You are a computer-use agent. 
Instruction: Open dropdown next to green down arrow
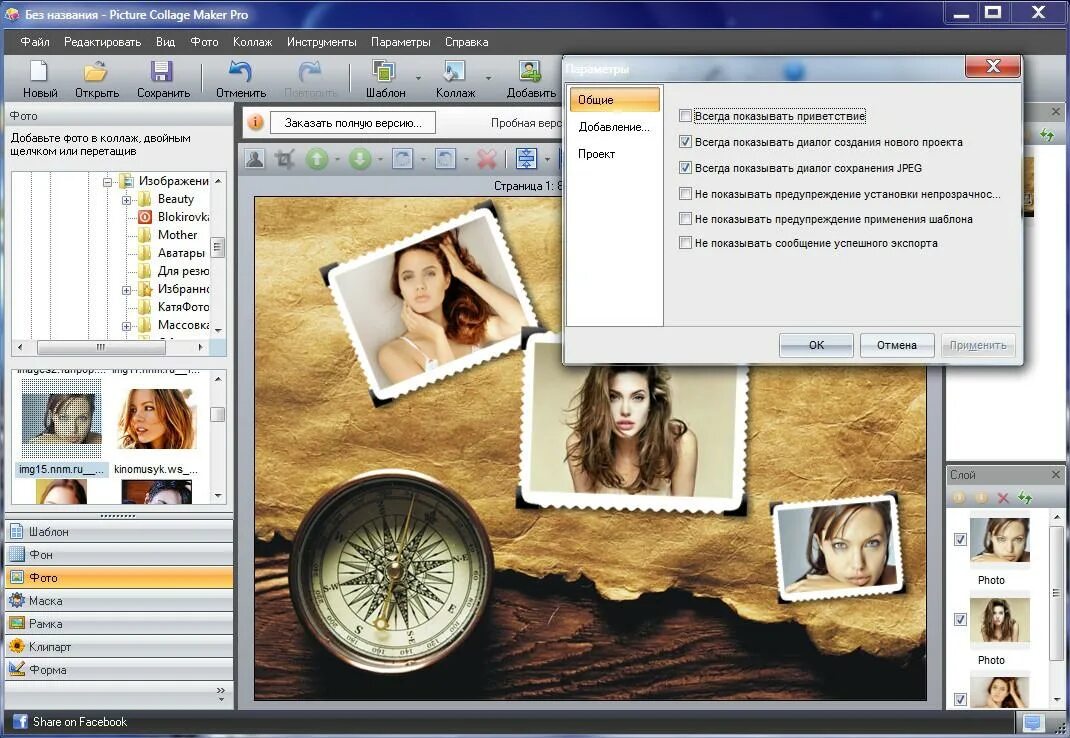(380, 160)
